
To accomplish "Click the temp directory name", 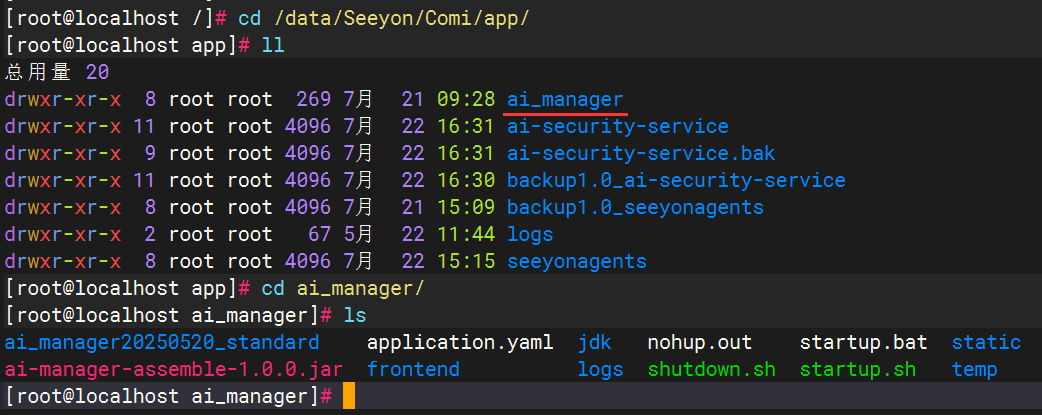I will 974,370.
